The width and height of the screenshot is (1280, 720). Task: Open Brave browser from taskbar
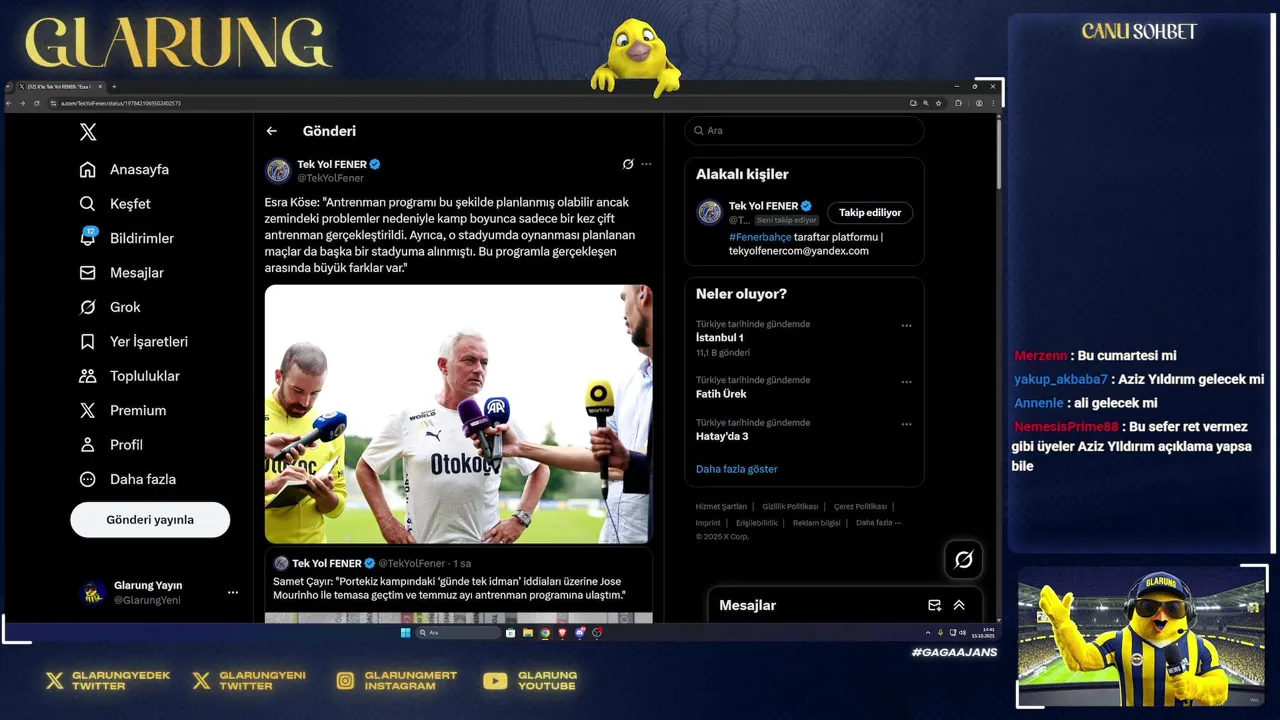[563, 633]
